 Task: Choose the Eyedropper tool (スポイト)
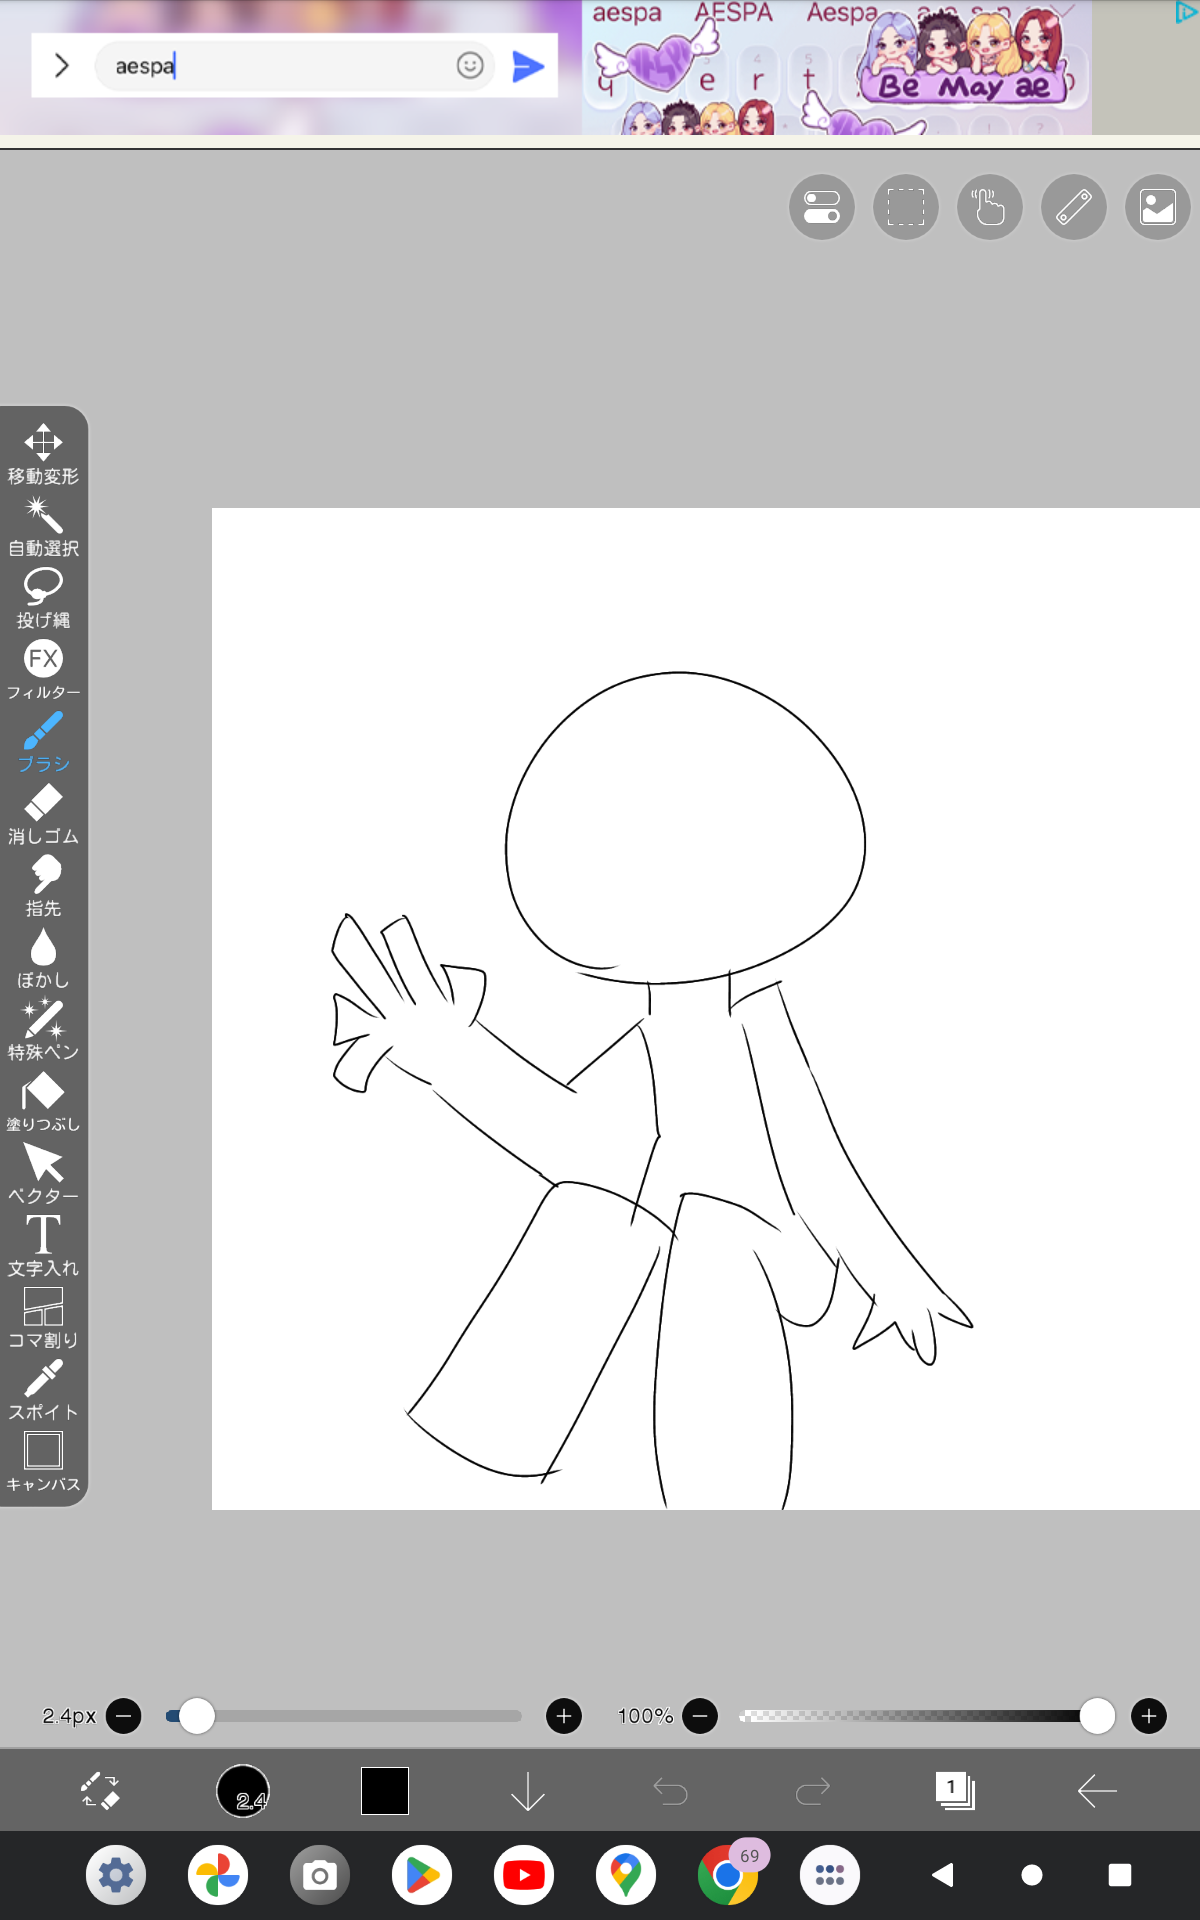(x=43, y=1390)
